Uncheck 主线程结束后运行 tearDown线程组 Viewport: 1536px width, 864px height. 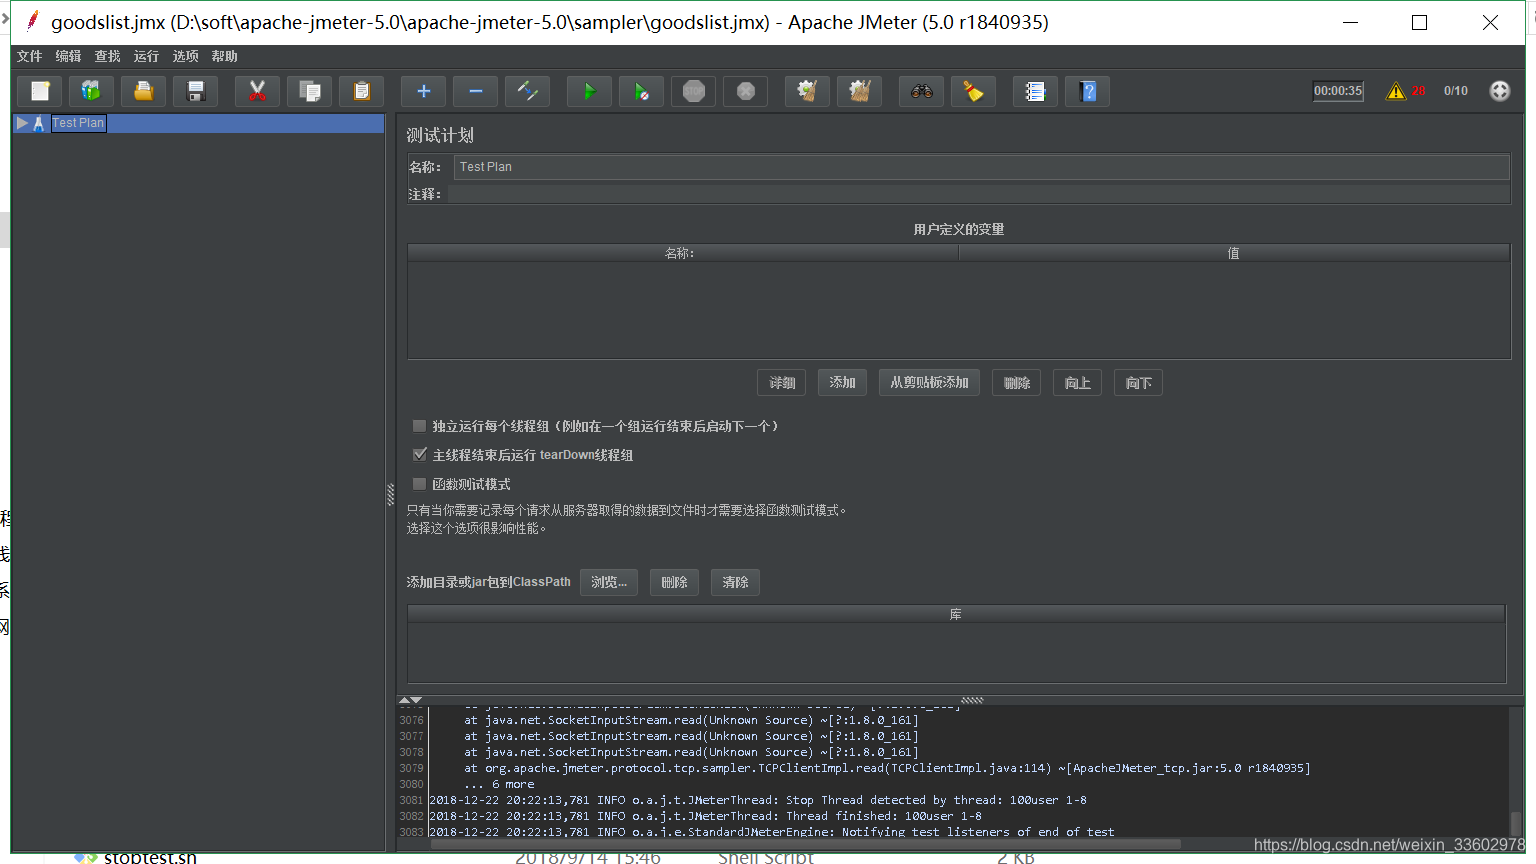[x=420, y=455]
